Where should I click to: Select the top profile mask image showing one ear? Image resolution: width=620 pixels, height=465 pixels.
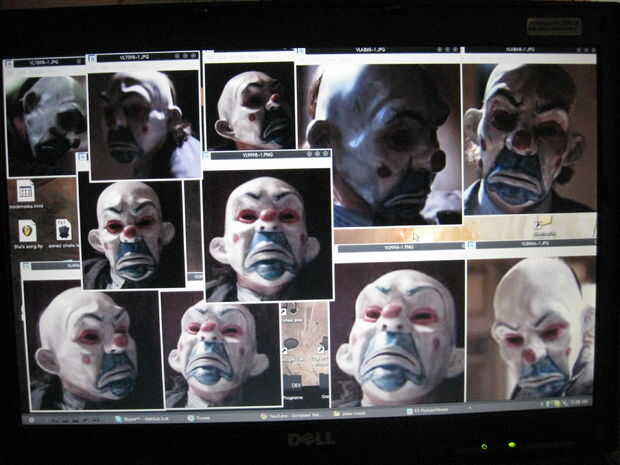[250, 106]
